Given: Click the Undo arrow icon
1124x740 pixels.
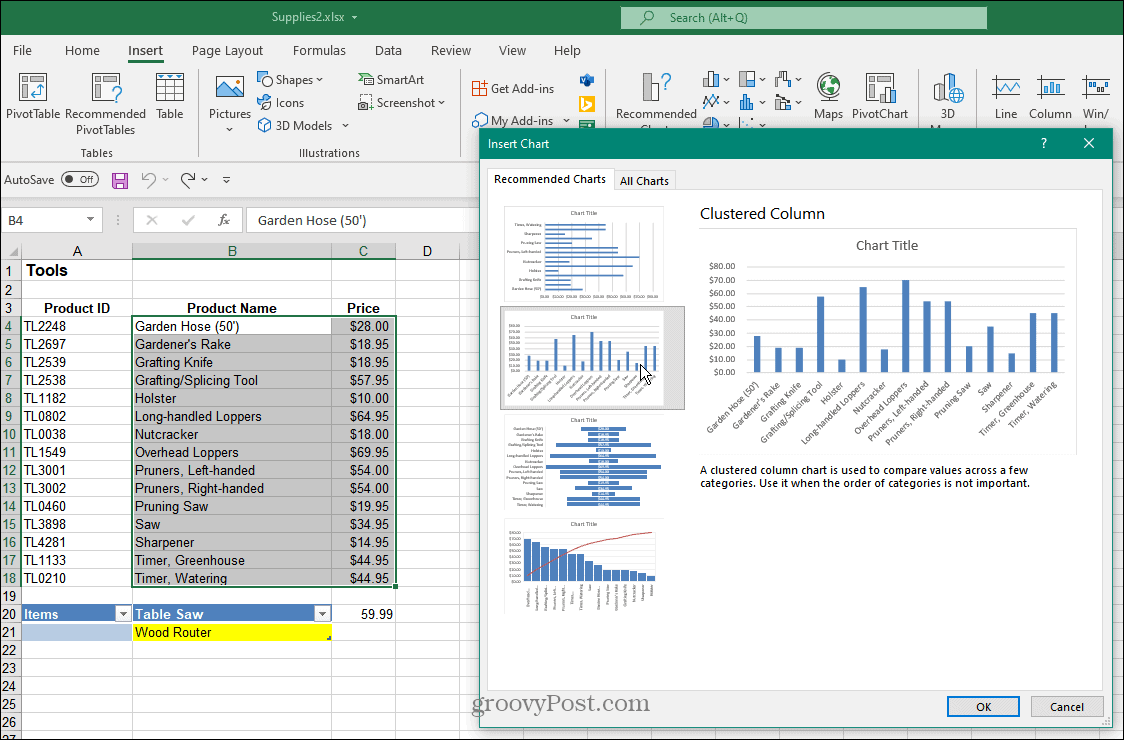Looking at the screenshot, I should pyautogui.click(x=148, y=180).
